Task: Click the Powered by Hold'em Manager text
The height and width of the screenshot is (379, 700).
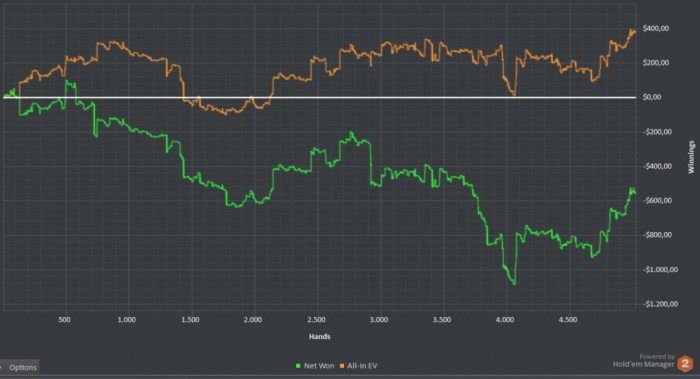Action: [x=644, y=361]
